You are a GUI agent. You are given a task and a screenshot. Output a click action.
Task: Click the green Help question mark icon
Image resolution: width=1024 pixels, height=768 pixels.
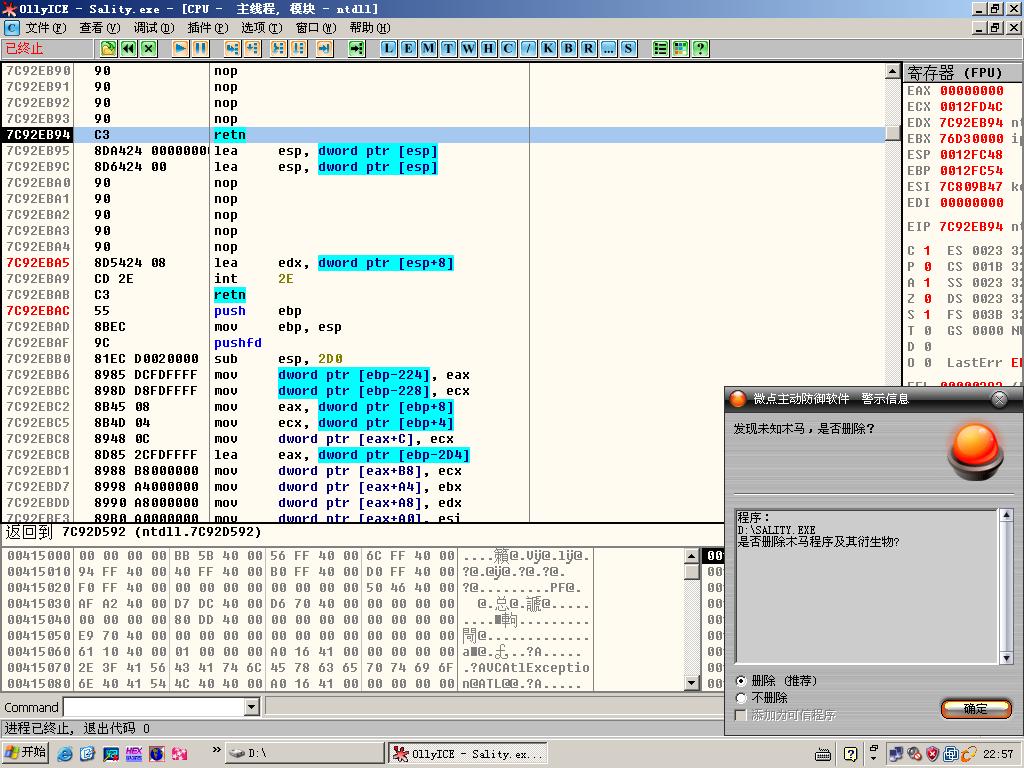click(700, 48)
